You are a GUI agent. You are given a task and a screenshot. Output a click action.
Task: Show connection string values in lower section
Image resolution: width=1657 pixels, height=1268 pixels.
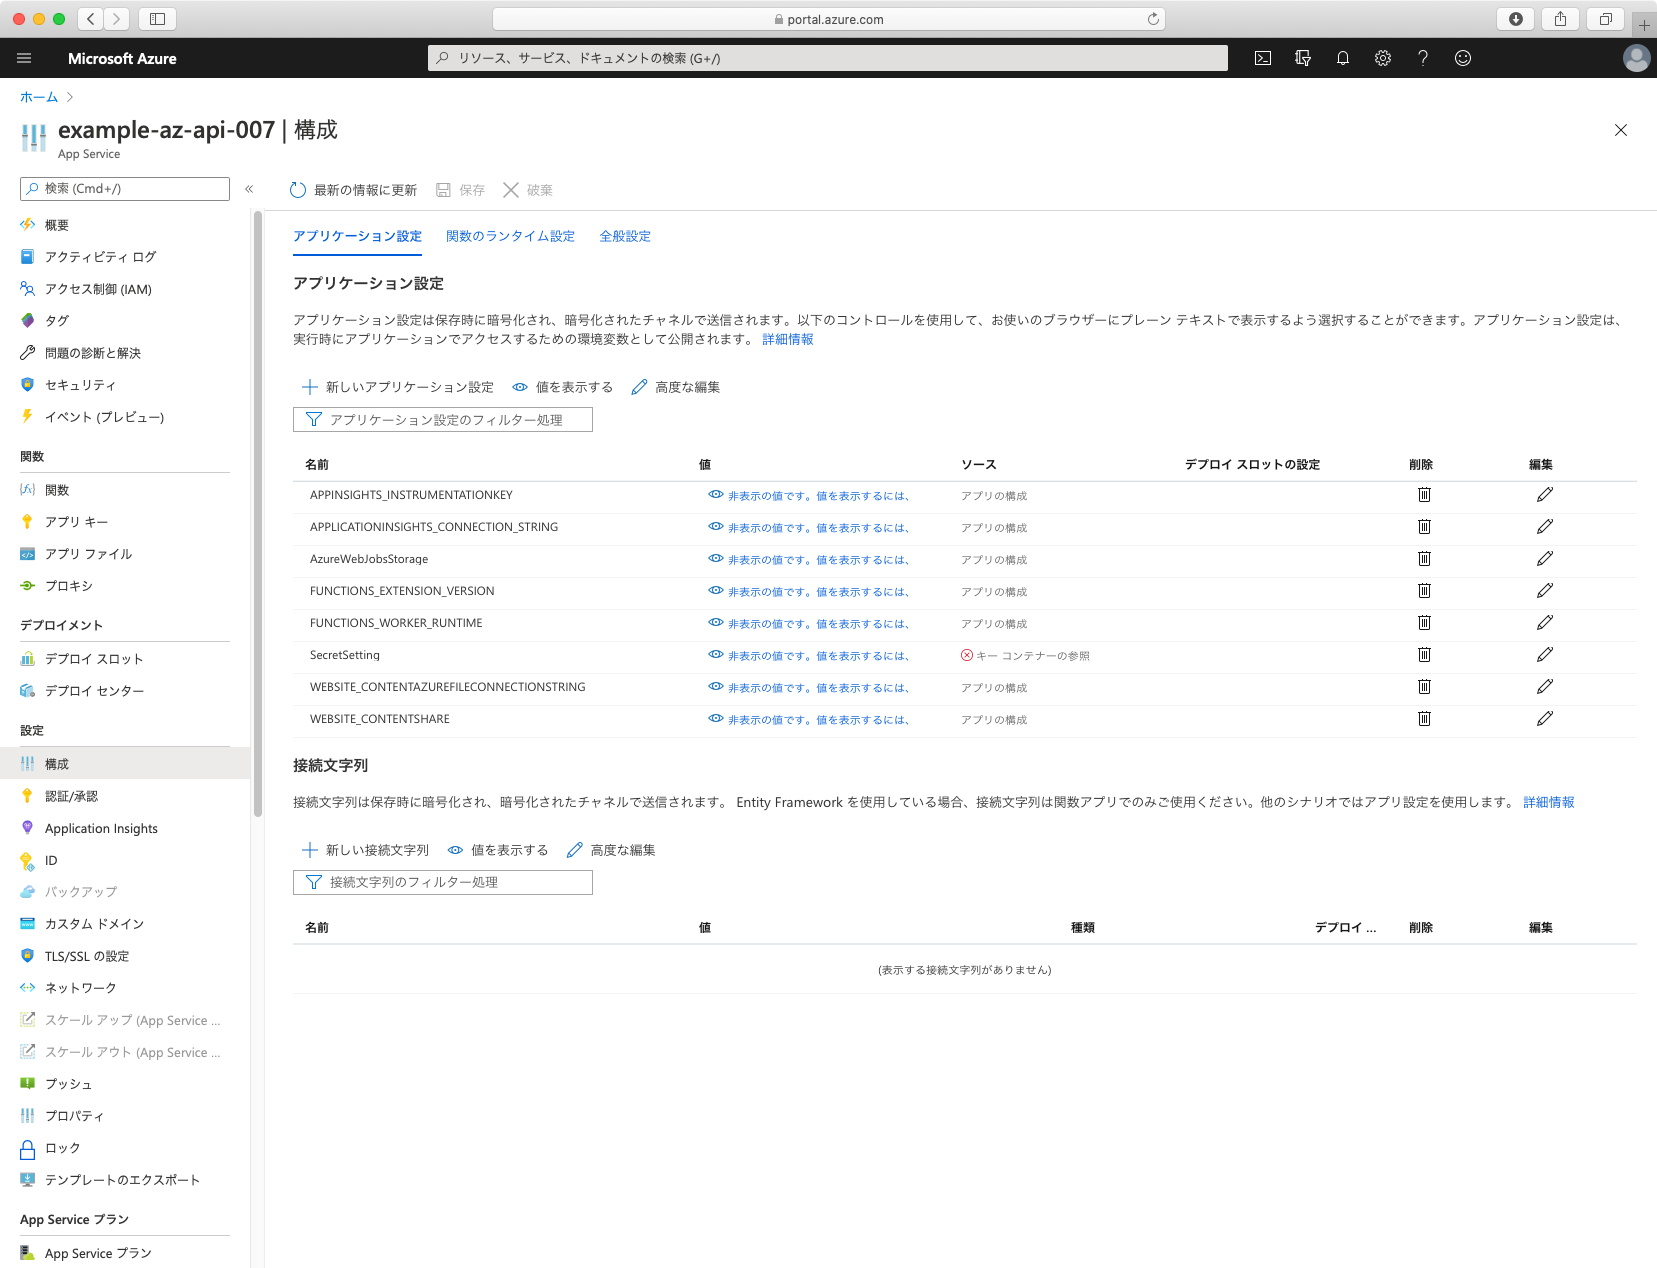[x=498, y=850]
